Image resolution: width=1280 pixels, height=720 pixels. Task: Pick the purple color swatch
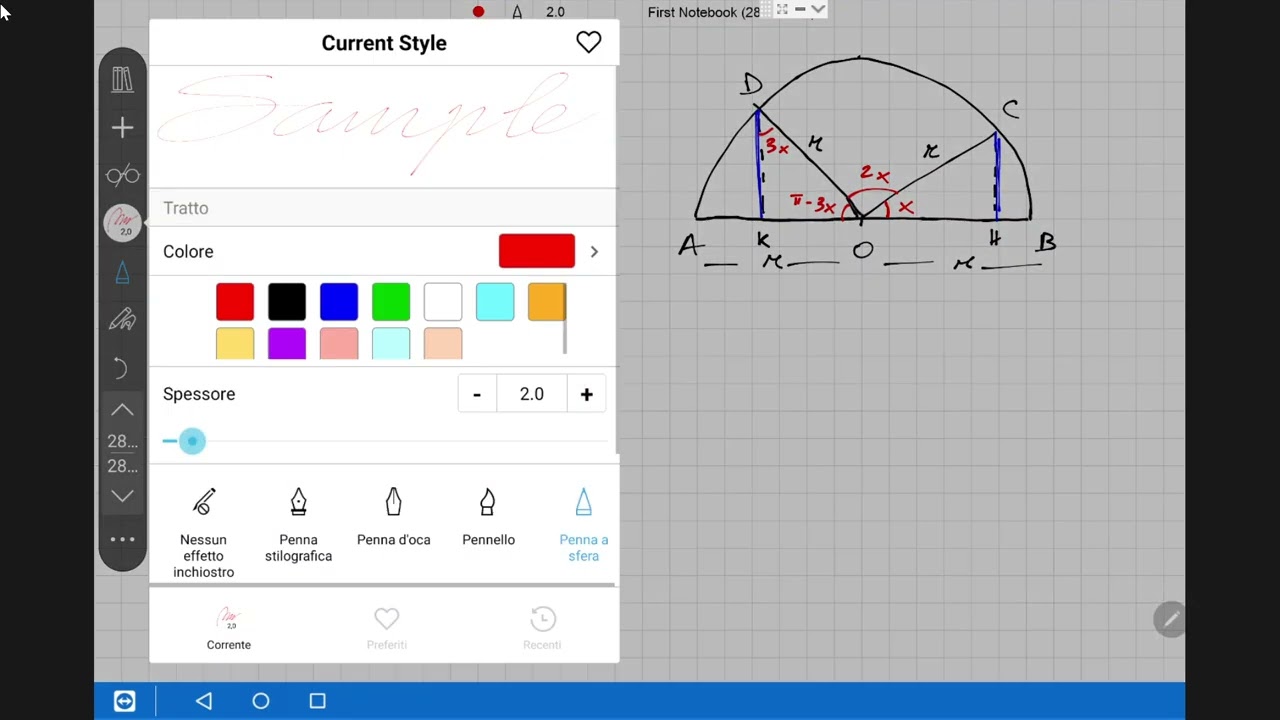click(287, 344)
